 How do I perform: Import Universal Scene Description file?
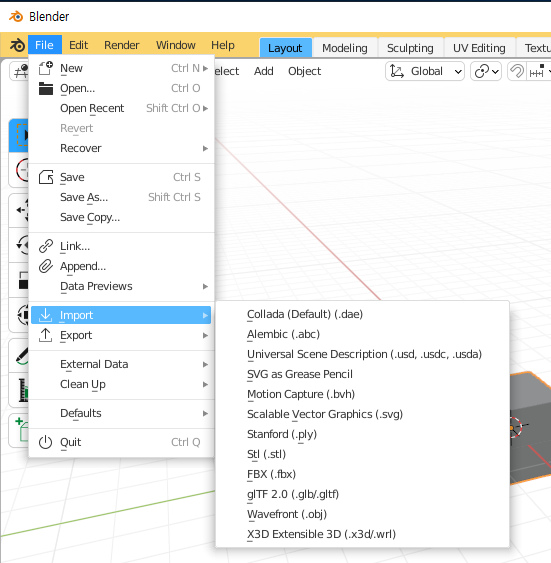[x=363, y=354]
